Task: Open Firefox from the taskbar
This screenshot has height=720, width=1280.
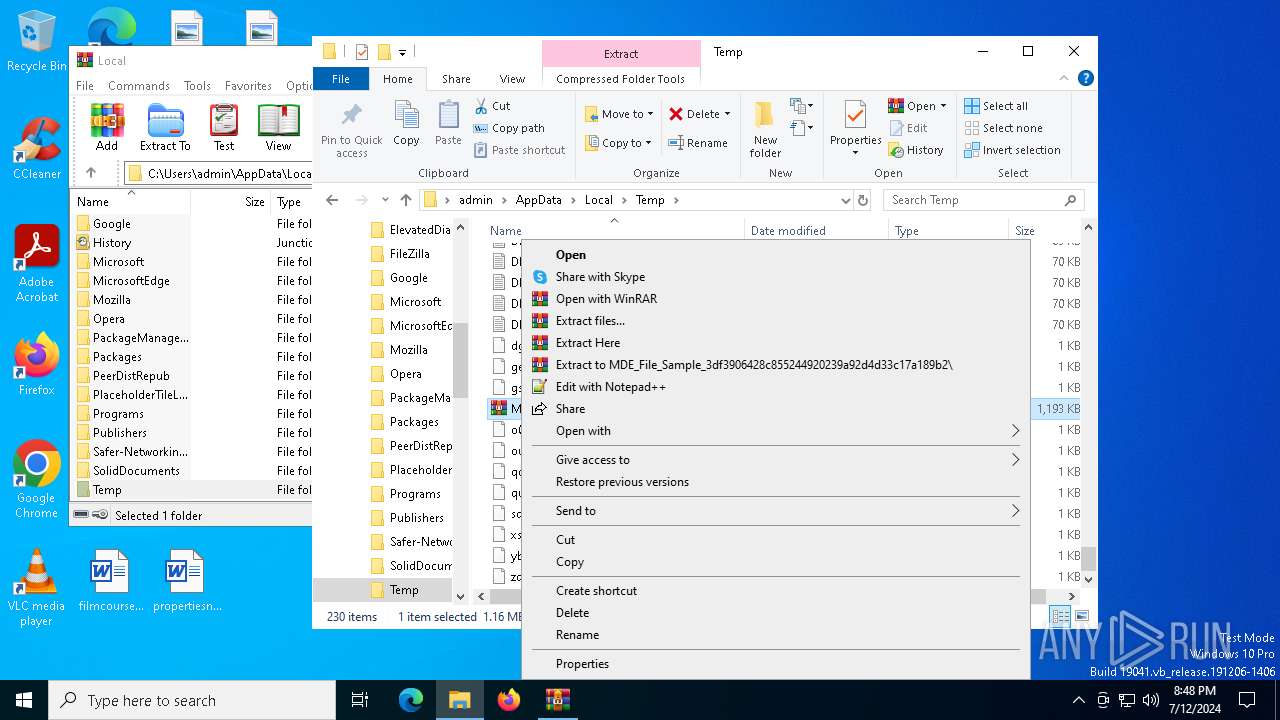Action: point(509,700)
